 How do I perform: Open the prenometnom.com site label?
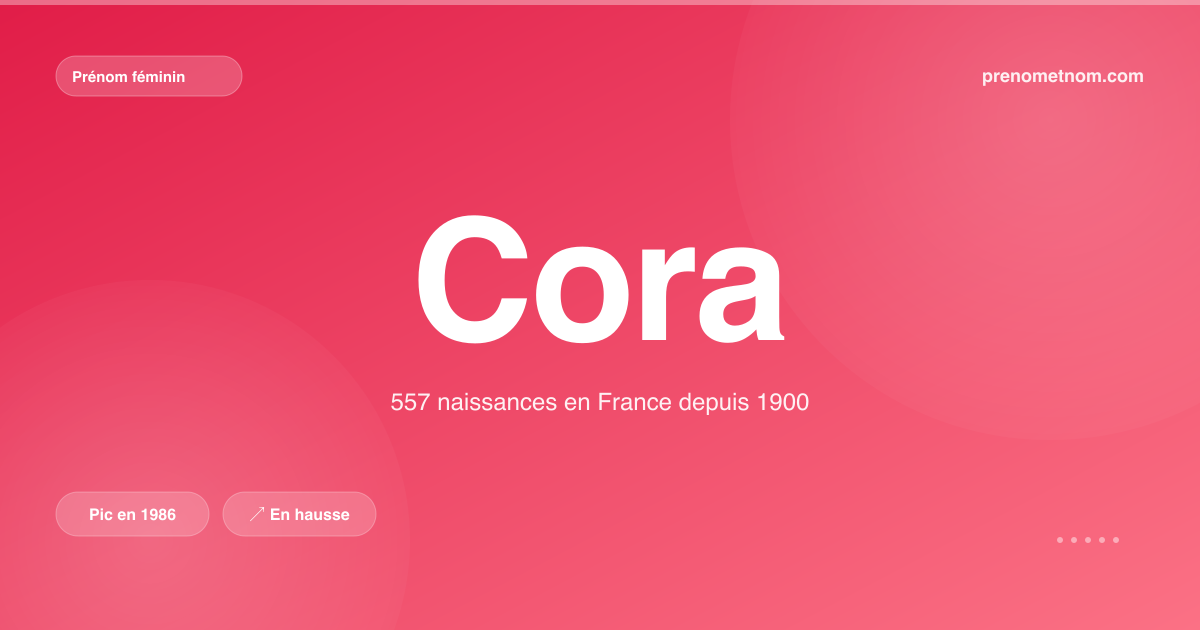(x=1063, y=76)
